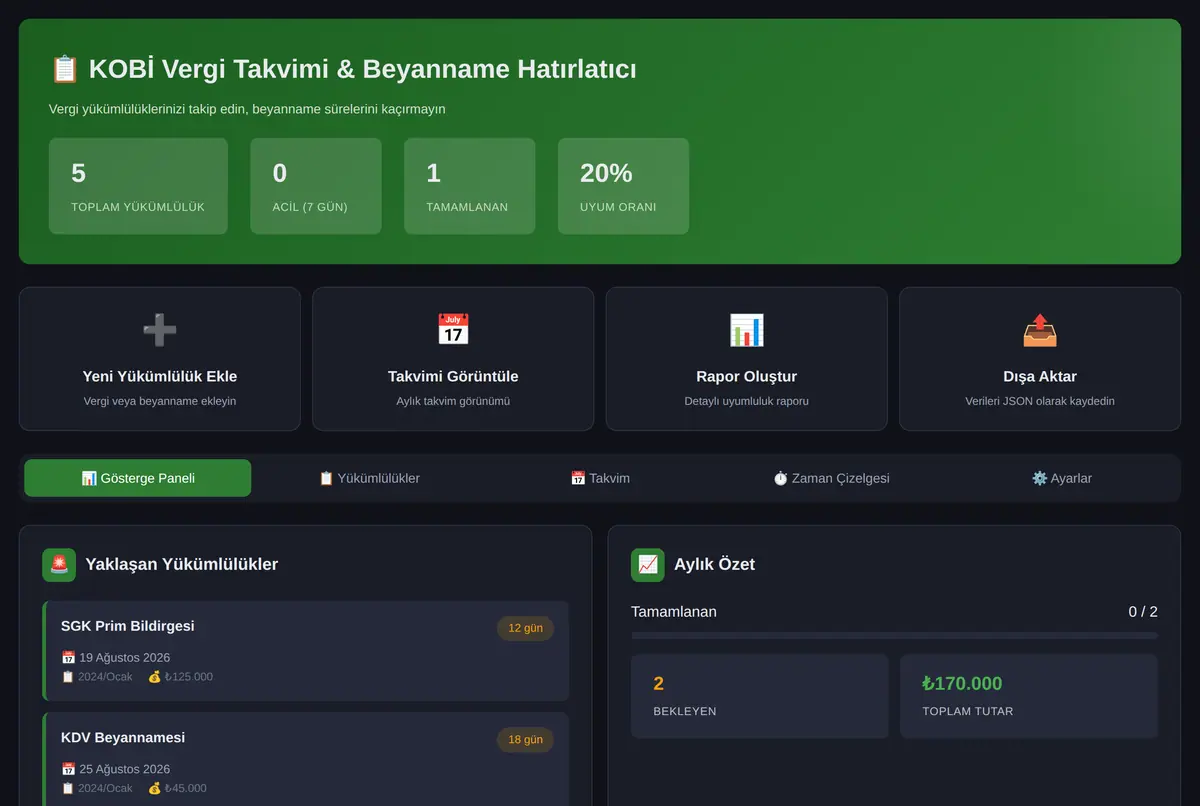Click Dışa Aktar card title
This screenshot has height=806, width=1200.
[1040, 377]
